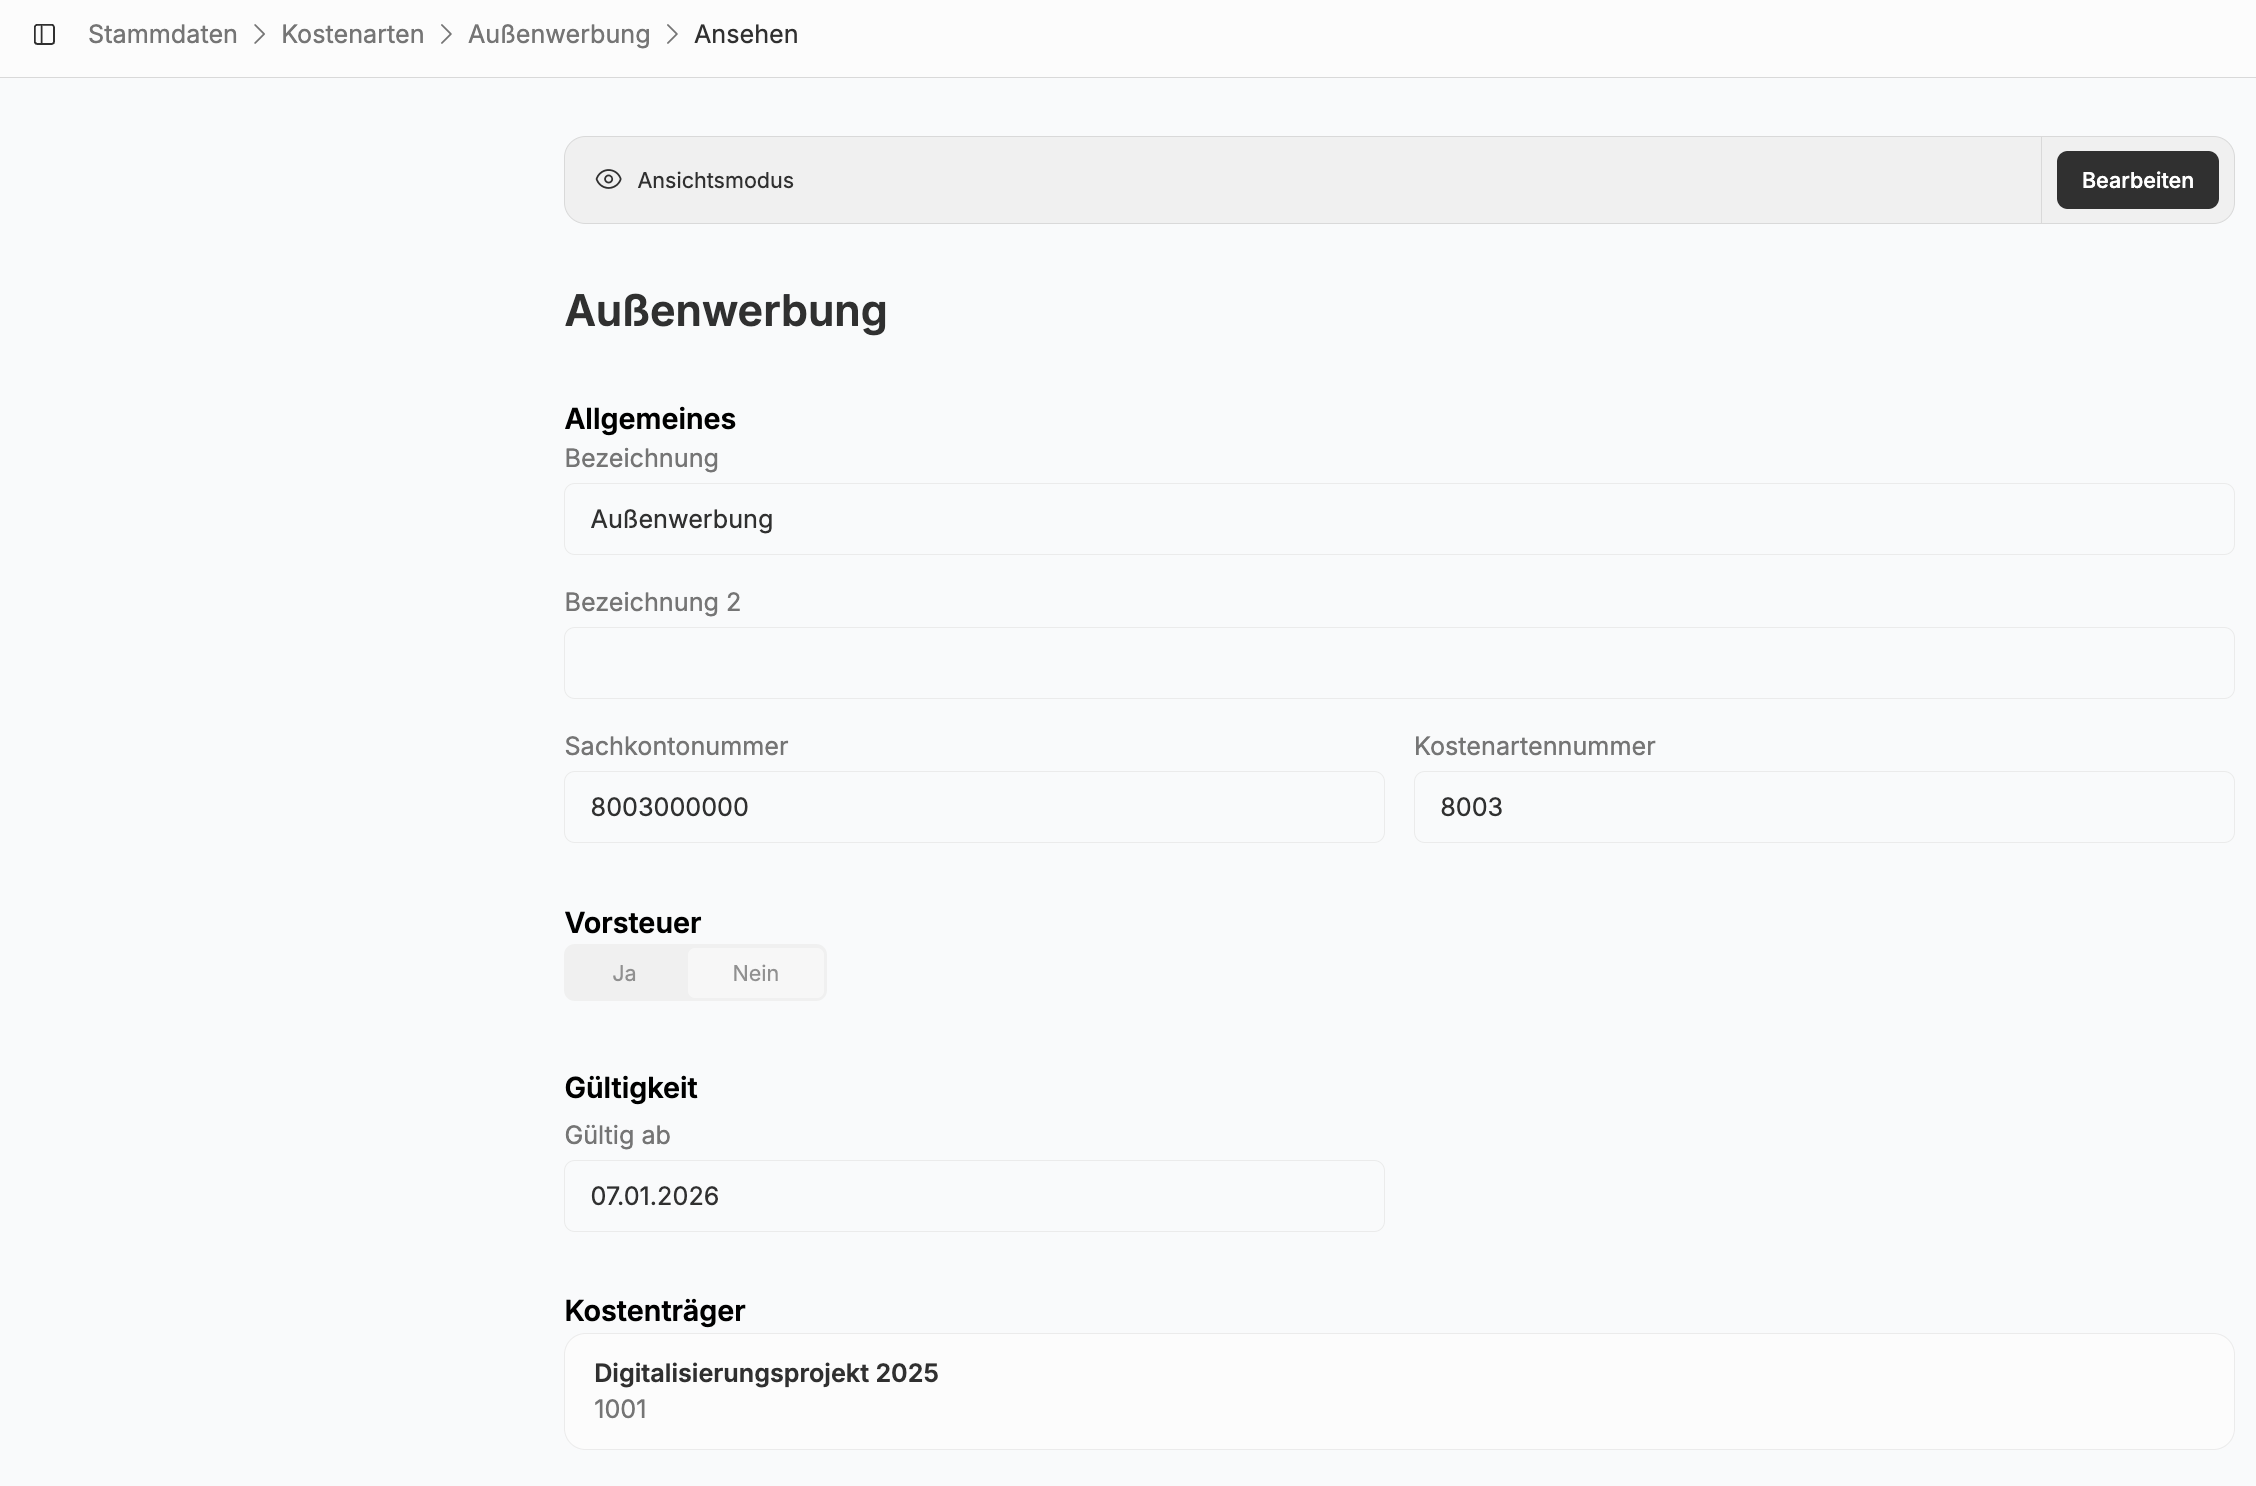Viewport: 2256px width, 1486px height.
Task: Open the Bearbeiten mode
Action: (x=2136, y=180)
